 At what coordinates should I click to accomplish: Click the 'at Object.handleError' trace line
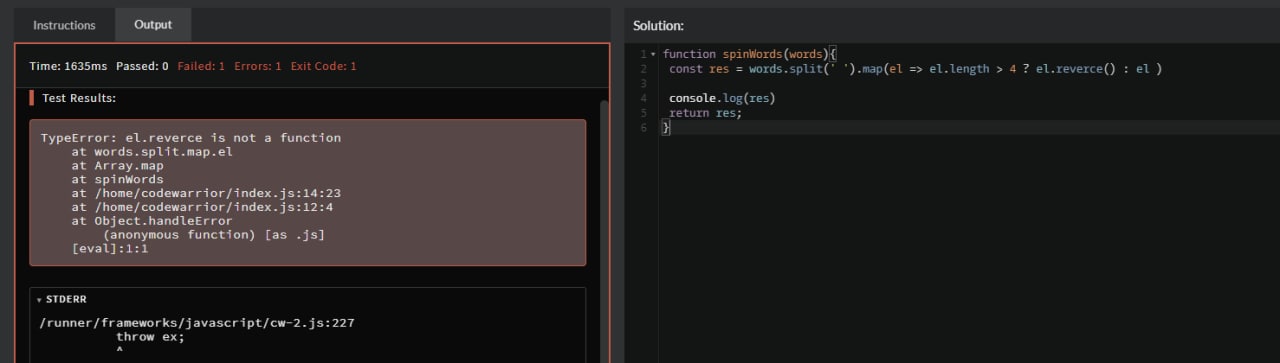(152, 221)
